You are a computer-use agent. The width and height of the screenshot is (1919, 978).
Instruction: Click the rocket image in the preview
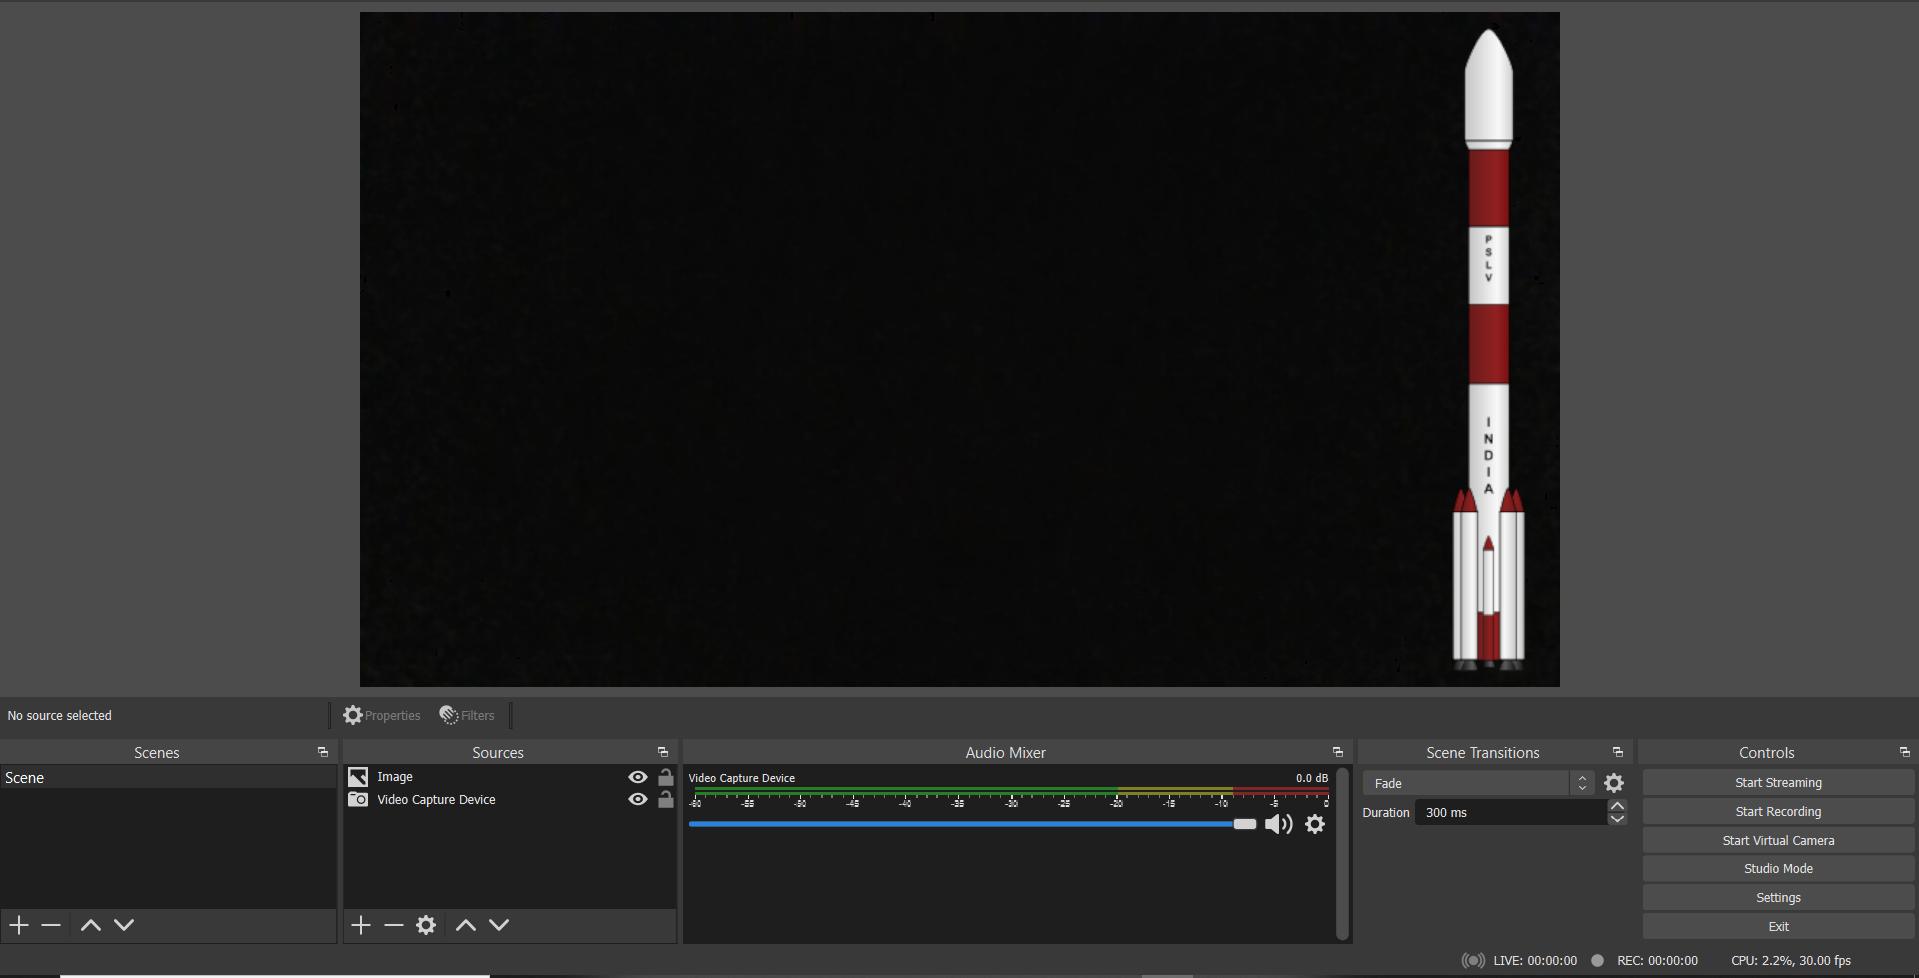(x=1488, y=349)
